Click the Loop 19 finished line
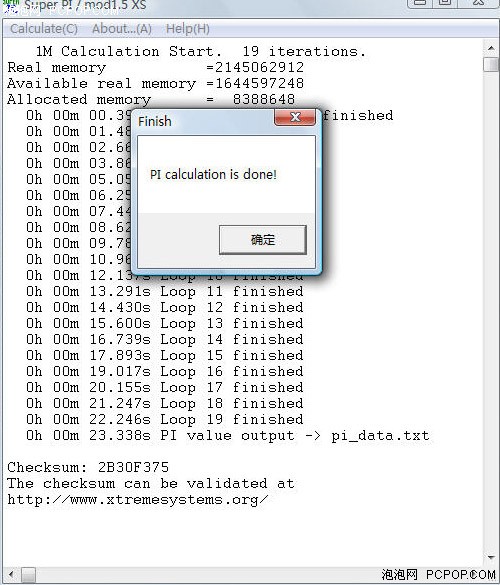The height and width of the screenshot is (585, 500). [x=165, y=419]
